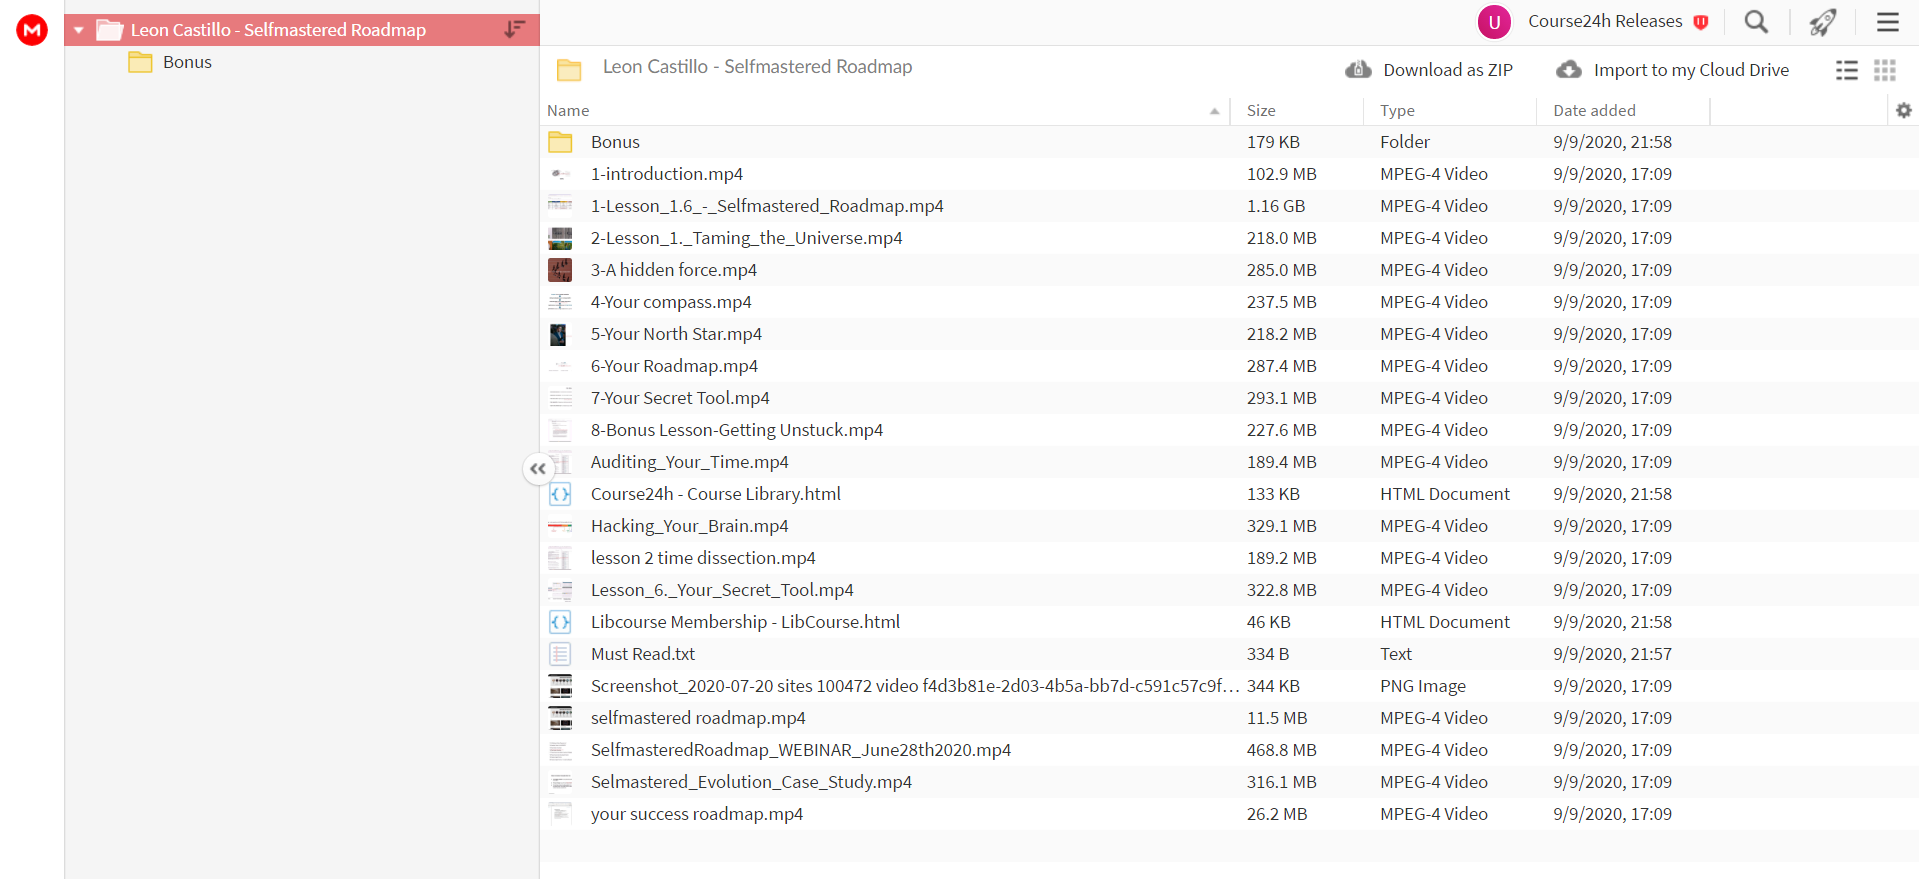Click thumbnail of 5-Your North Star.mp4
This screenshot has width=1919, height=879.
tap(560, 334)
